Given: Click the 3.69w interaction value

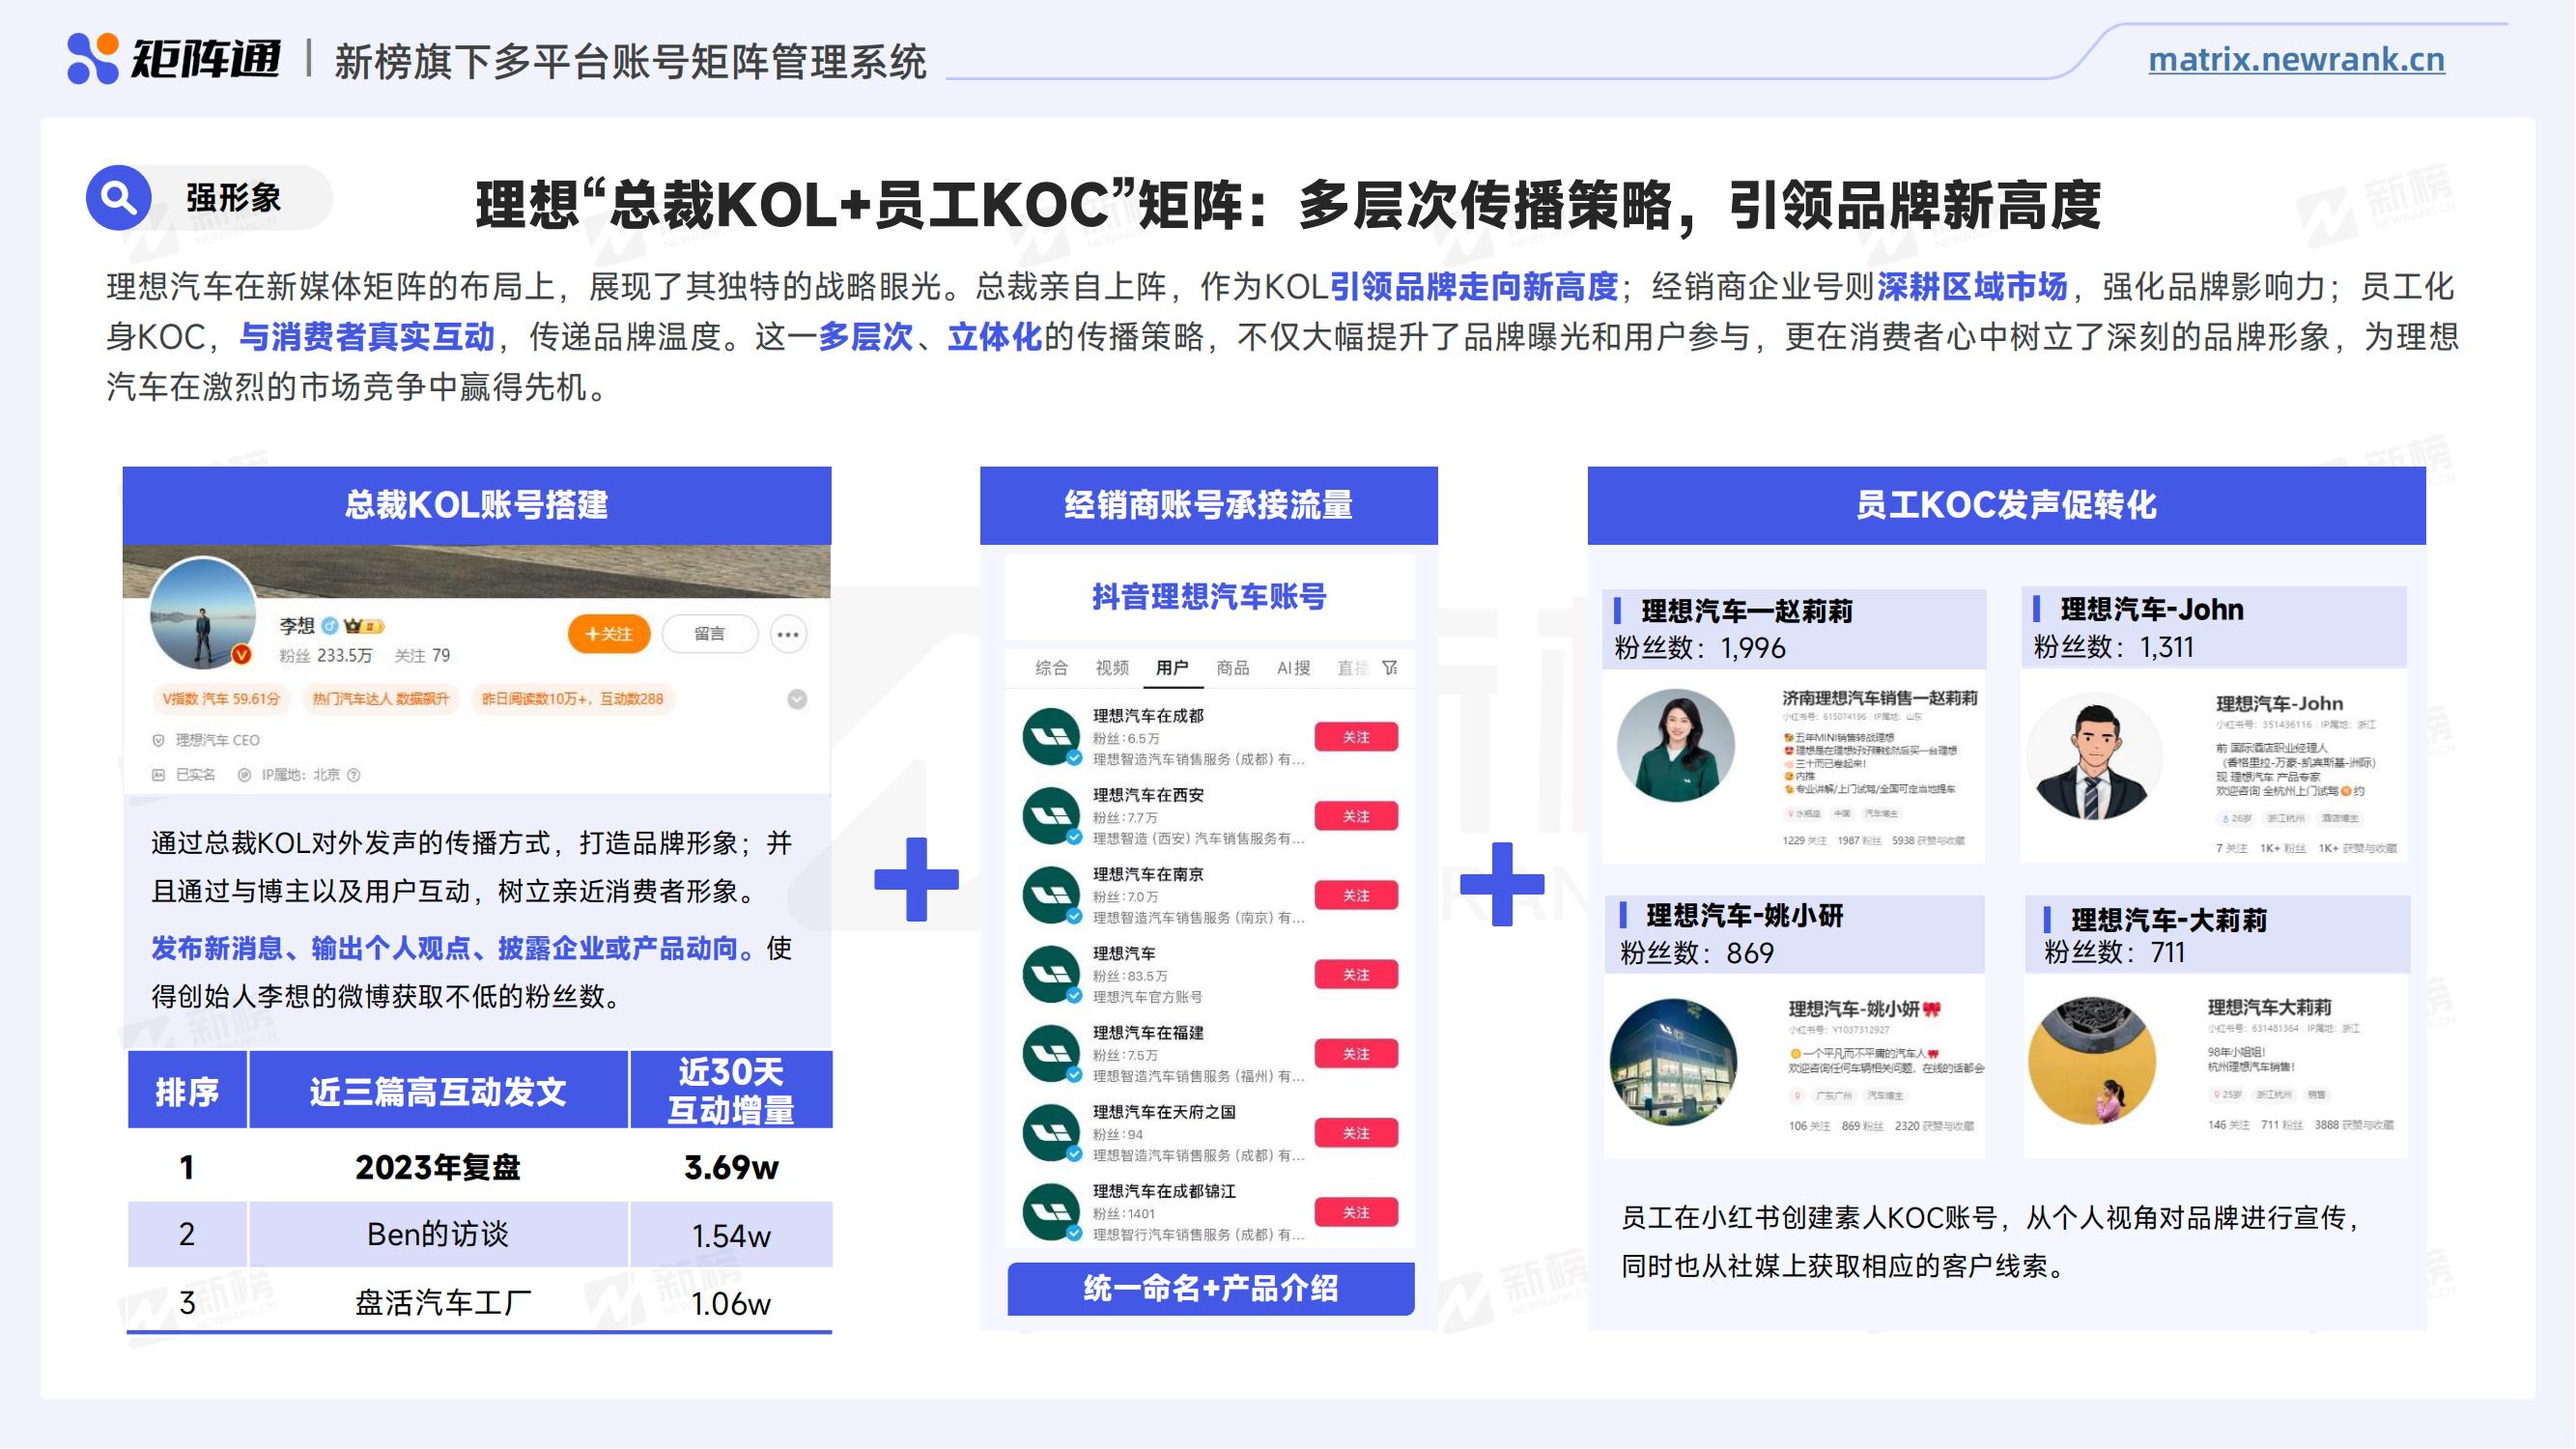Looking at the screenshot, I should pyautogui.click(x=731, y=1167).
